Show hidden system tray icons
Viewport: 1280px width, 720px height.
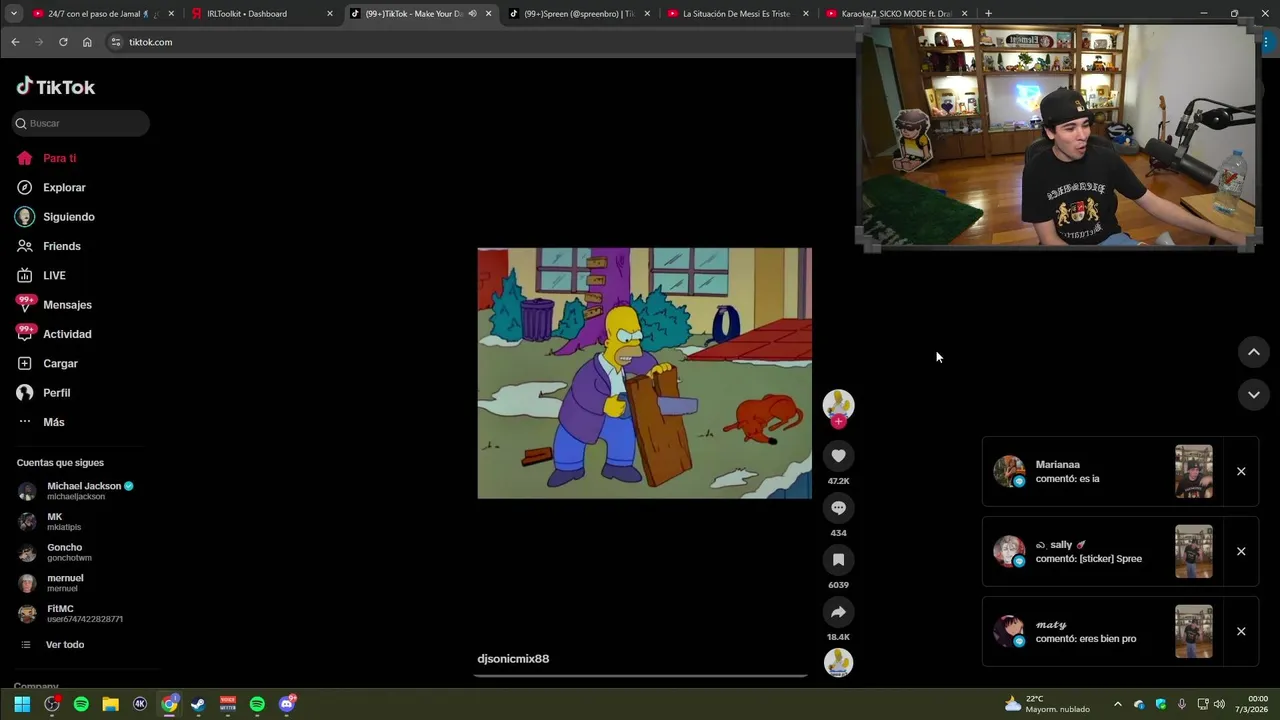1117,704
